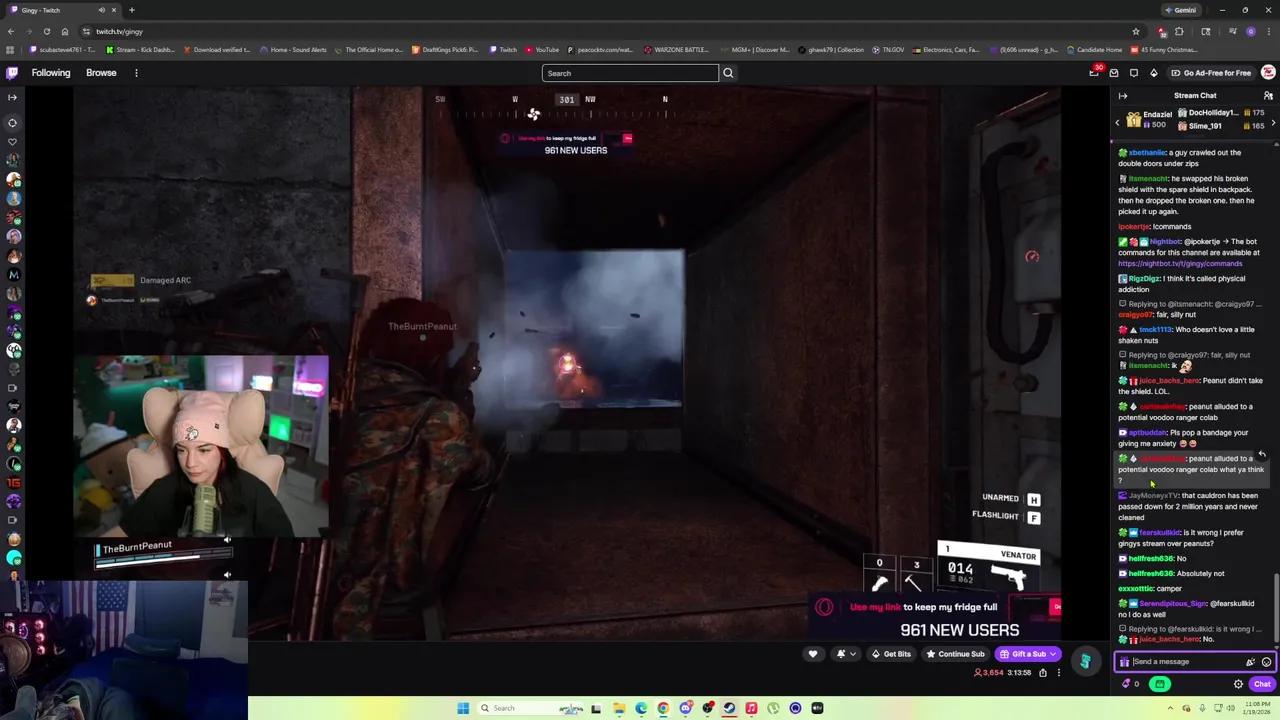Open the Windows Start menu
Viewport: 1280px width, 720px height.
click(x=463, y=708)
